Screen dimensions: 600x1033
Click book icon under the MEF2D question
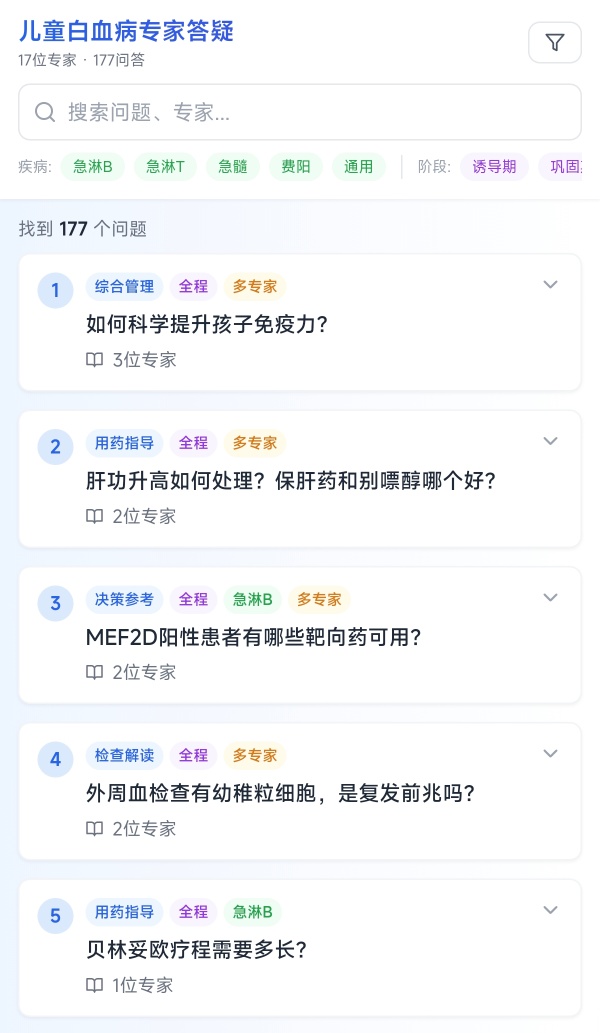[x=95, y=672]
